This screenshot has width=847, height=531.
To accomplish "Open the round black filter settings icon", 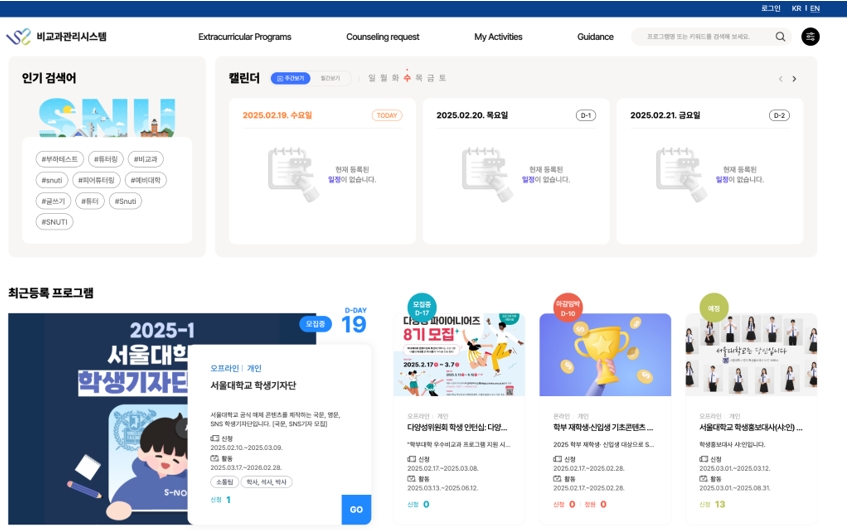I will pyautogui.click(x=810, y=37).
